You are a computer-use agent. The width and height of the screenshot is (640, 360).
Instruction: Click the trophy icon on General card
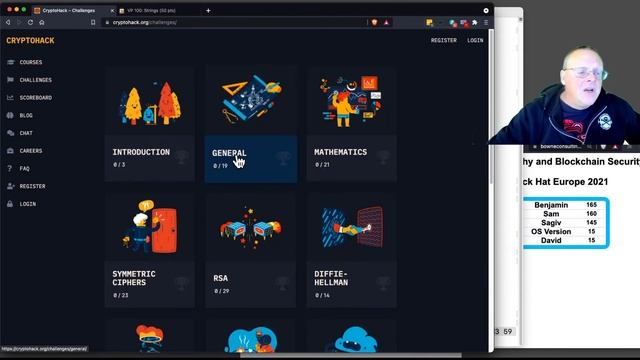tap(283, 157)
